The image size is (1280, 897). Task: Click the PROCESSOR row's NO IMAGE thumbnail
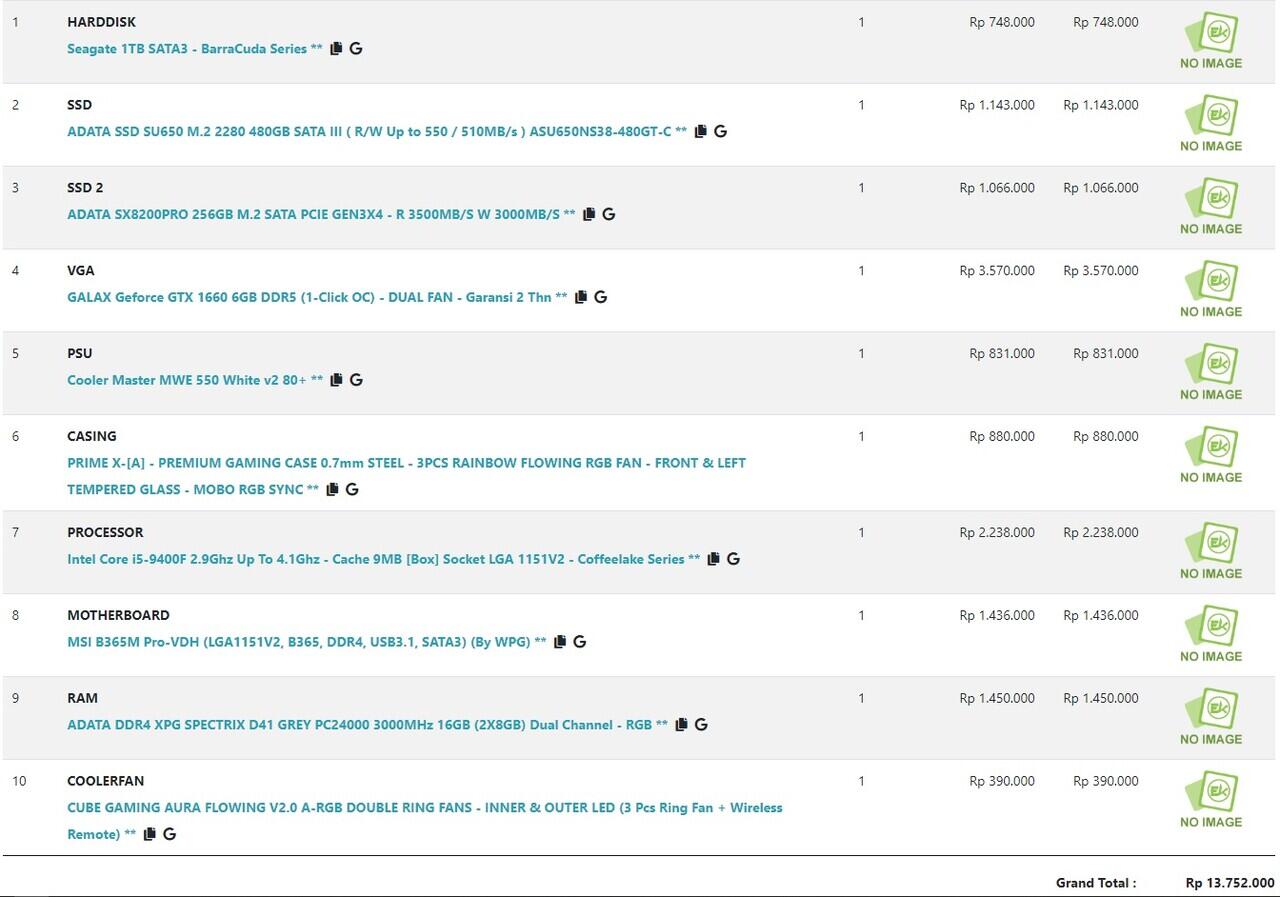1211,552
